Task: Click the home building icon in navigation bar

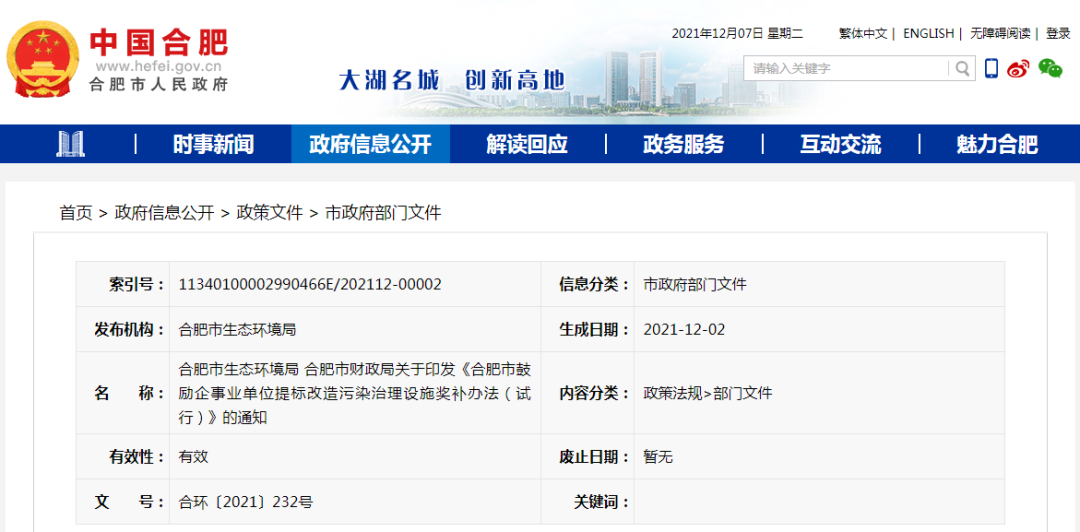Action: coord(70,144)
